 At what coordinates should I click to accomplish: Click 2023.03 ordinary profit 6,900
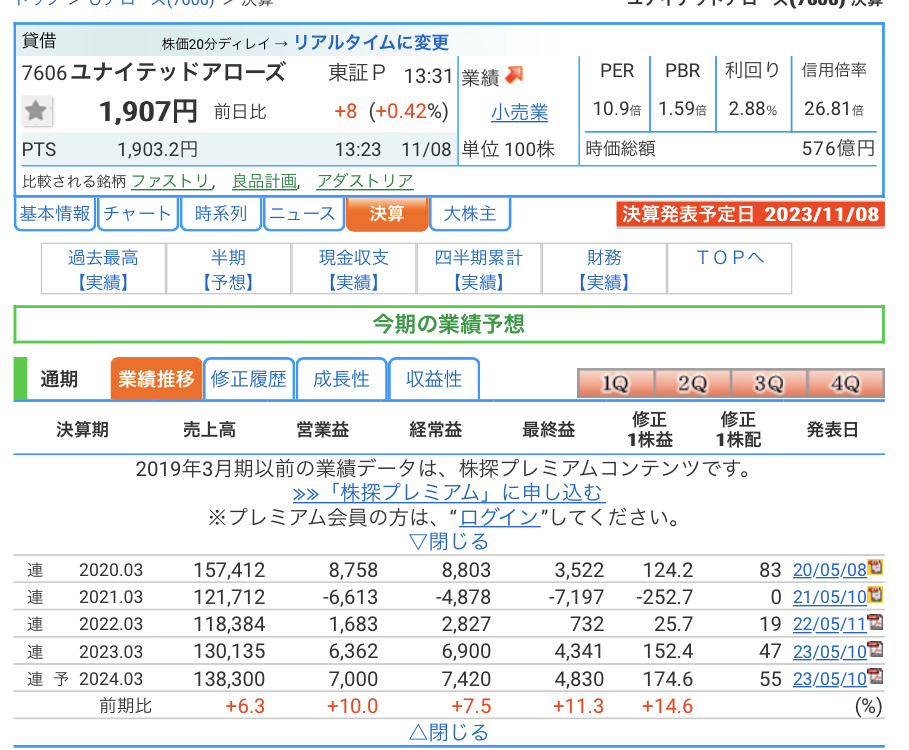coord(466,651)
